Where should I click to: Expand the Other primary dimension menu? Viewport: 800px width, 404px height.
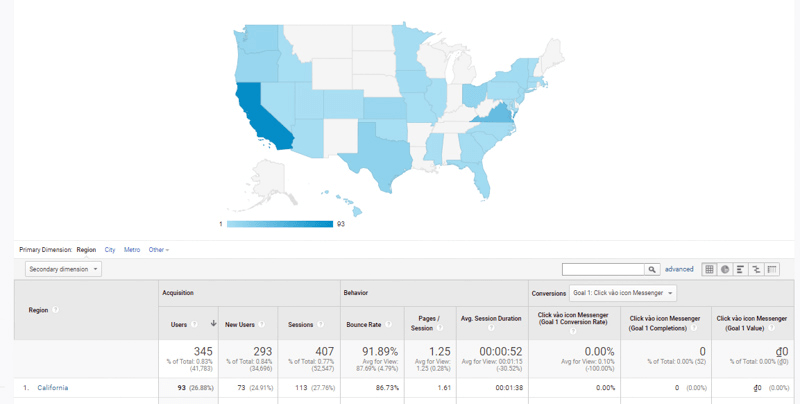coord(158,250)
